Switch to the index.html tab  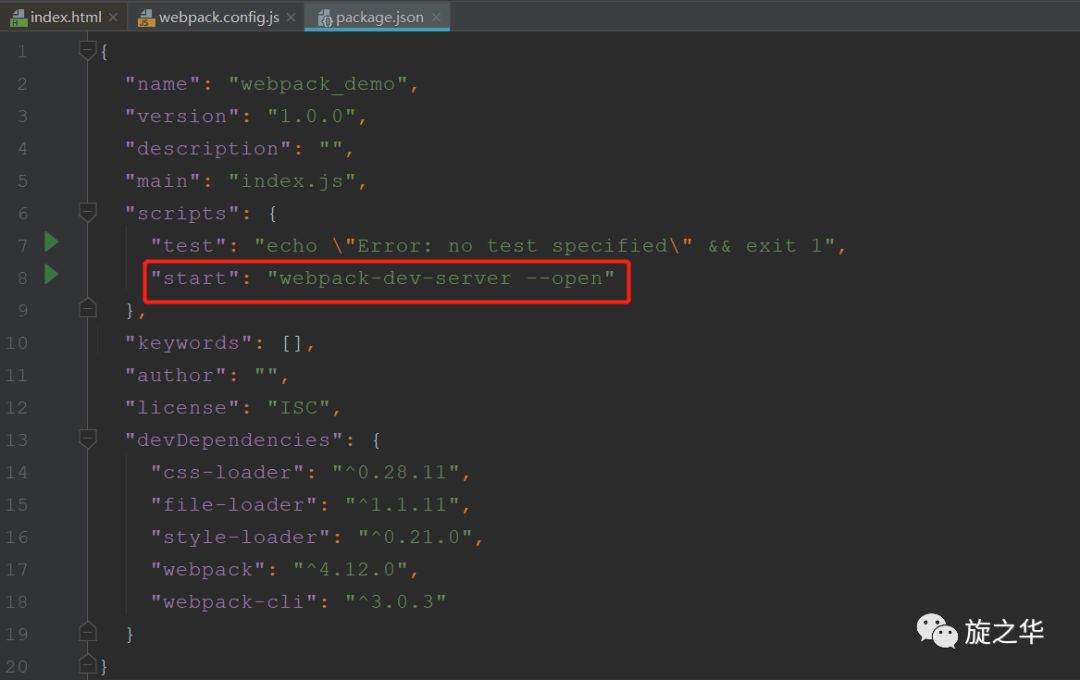(65, 17)
